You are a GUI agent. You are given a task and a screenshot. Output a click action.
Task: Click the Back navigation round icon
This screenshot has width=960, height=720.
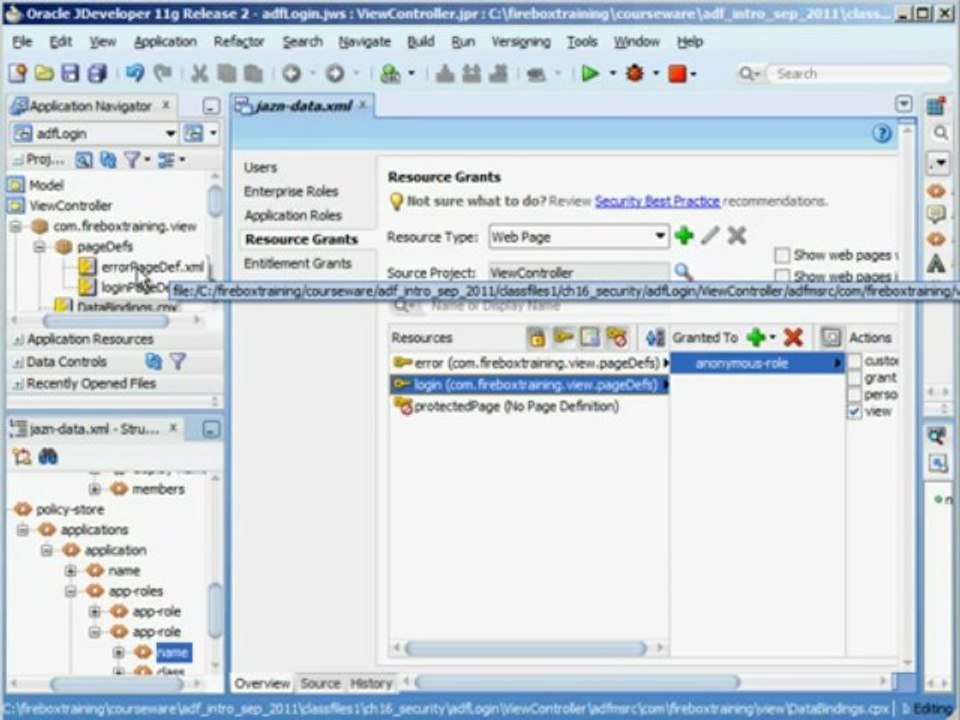pyautogui.click(x=291, y=73)
